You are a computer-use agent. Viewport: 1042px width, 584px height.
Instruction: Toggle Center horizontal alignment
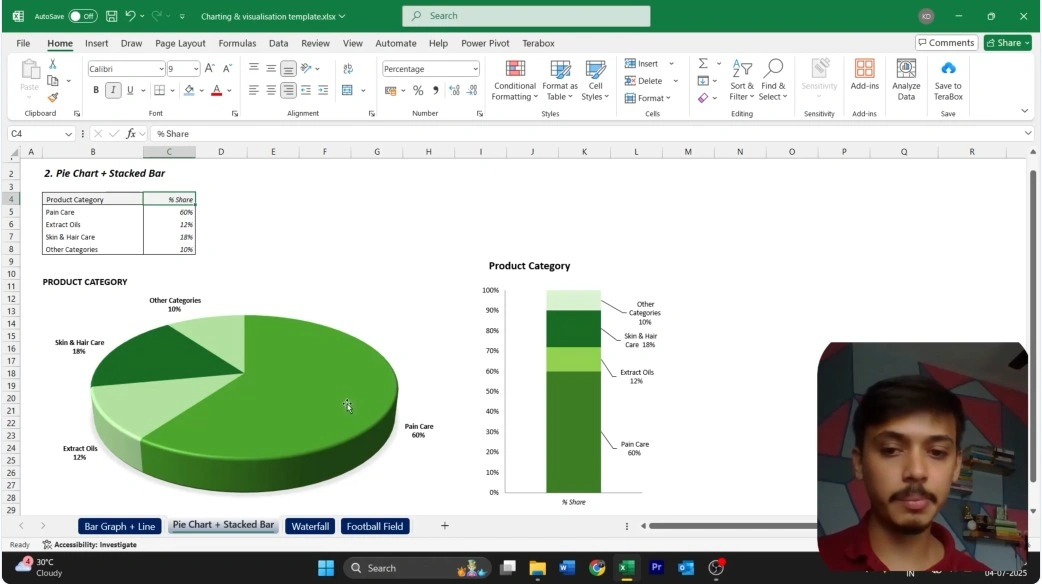click(x=271, y=90)
